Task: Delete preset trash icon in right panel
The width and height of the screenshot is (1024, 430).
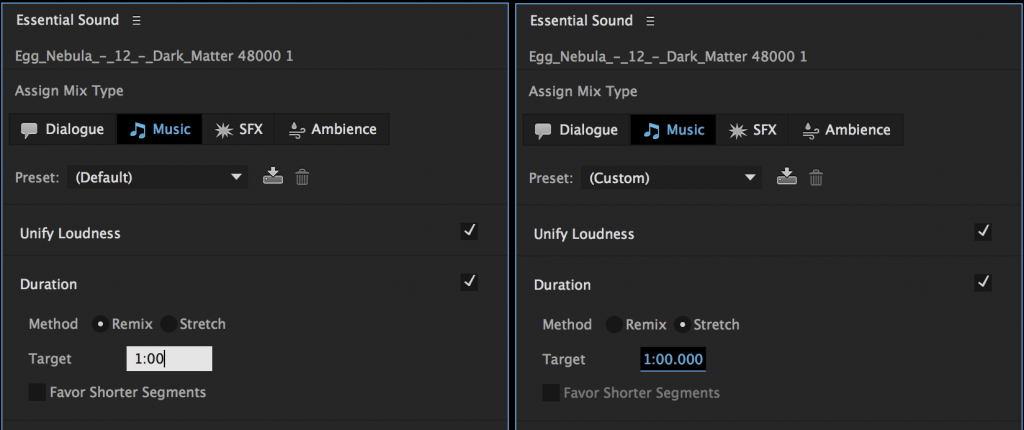Action: tap(816, 178)
